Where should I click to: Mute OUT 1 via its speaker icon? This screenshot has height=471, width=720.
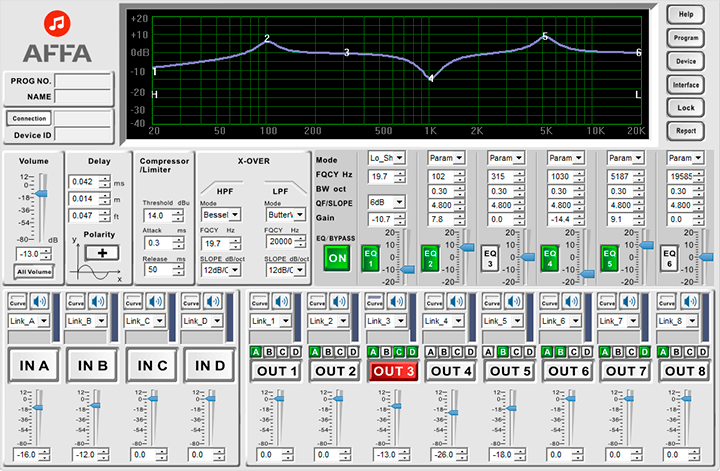click(282, 302)
